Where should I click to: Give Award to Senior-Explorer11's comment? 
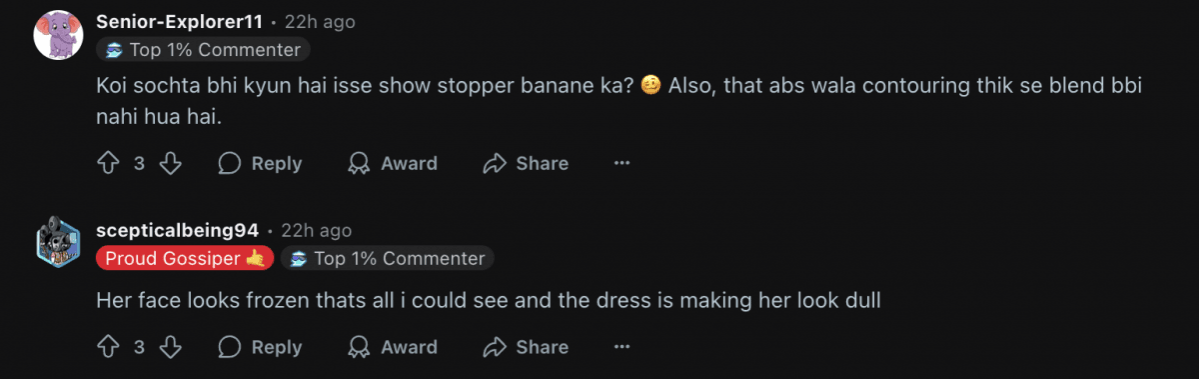point(392,163)
